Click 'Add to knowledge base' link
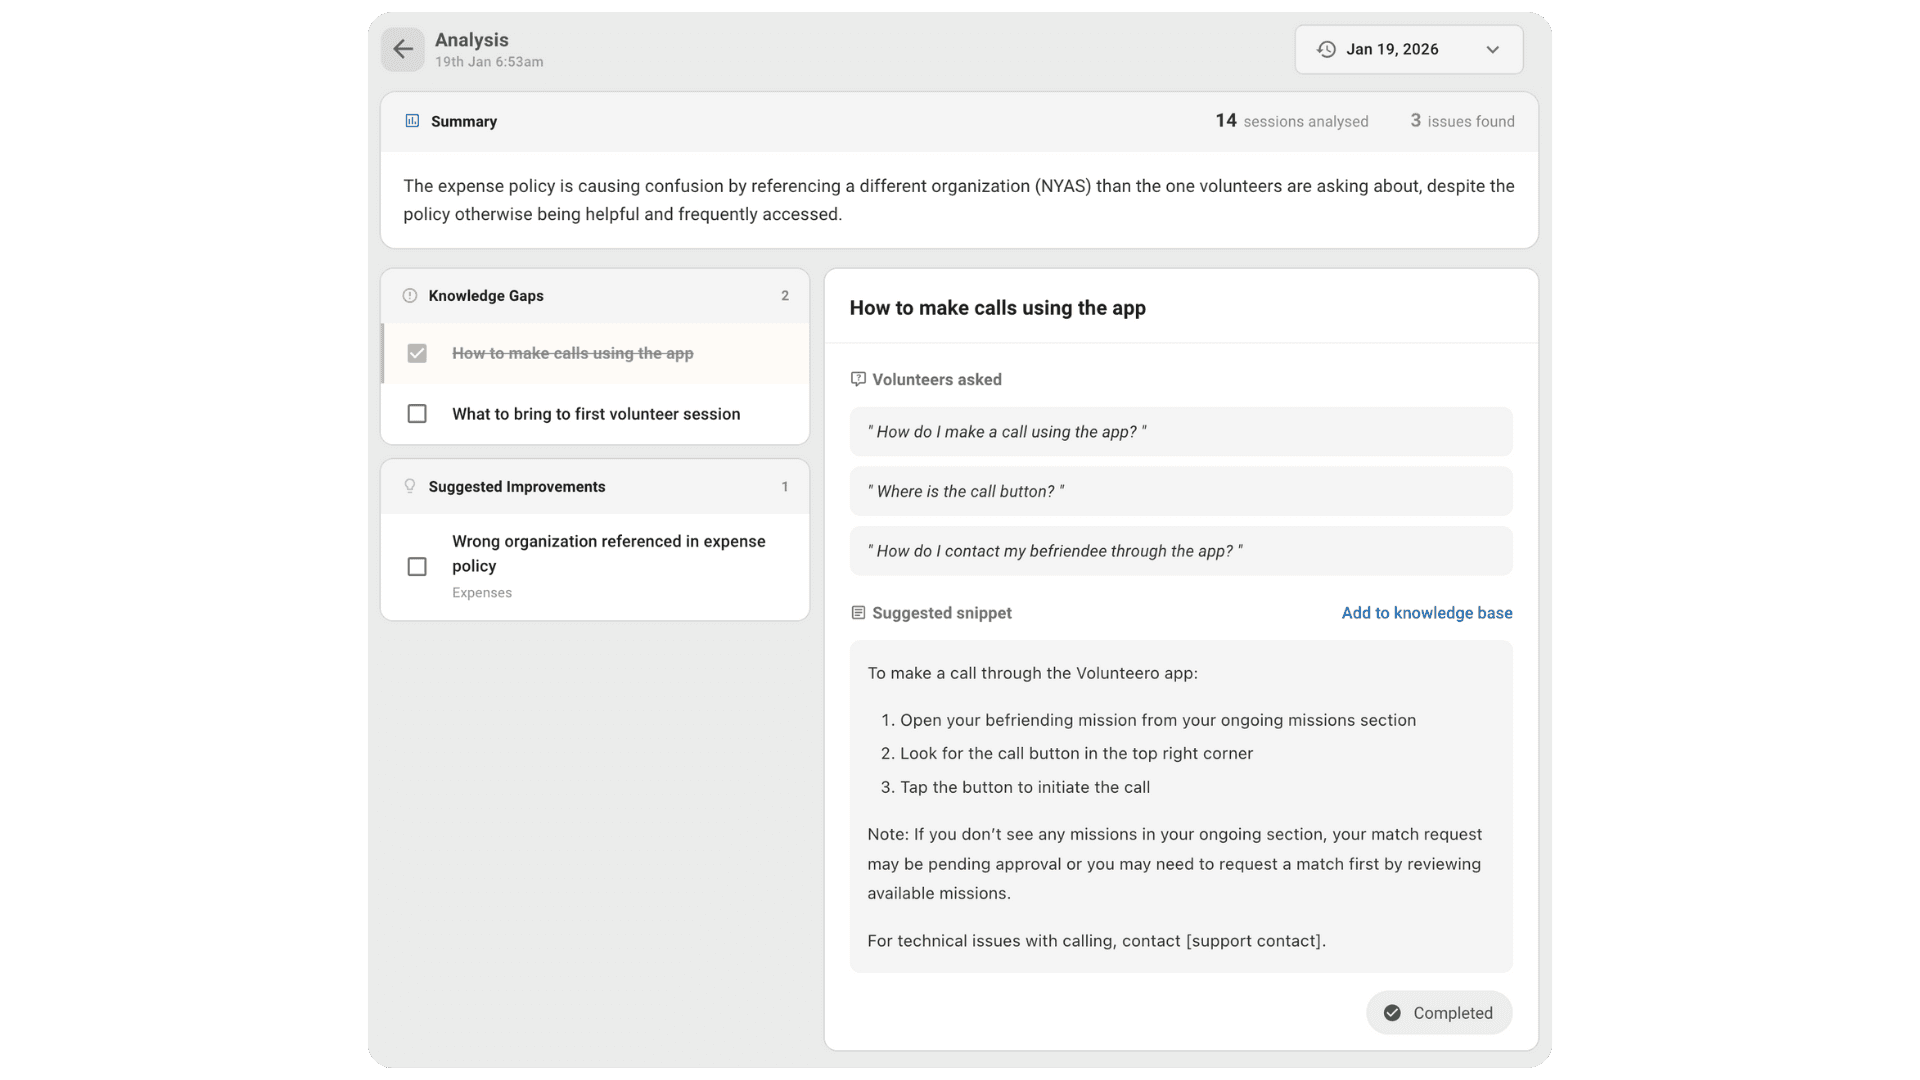This screenshot has height=1080, width=1920. coord(1426,613)
